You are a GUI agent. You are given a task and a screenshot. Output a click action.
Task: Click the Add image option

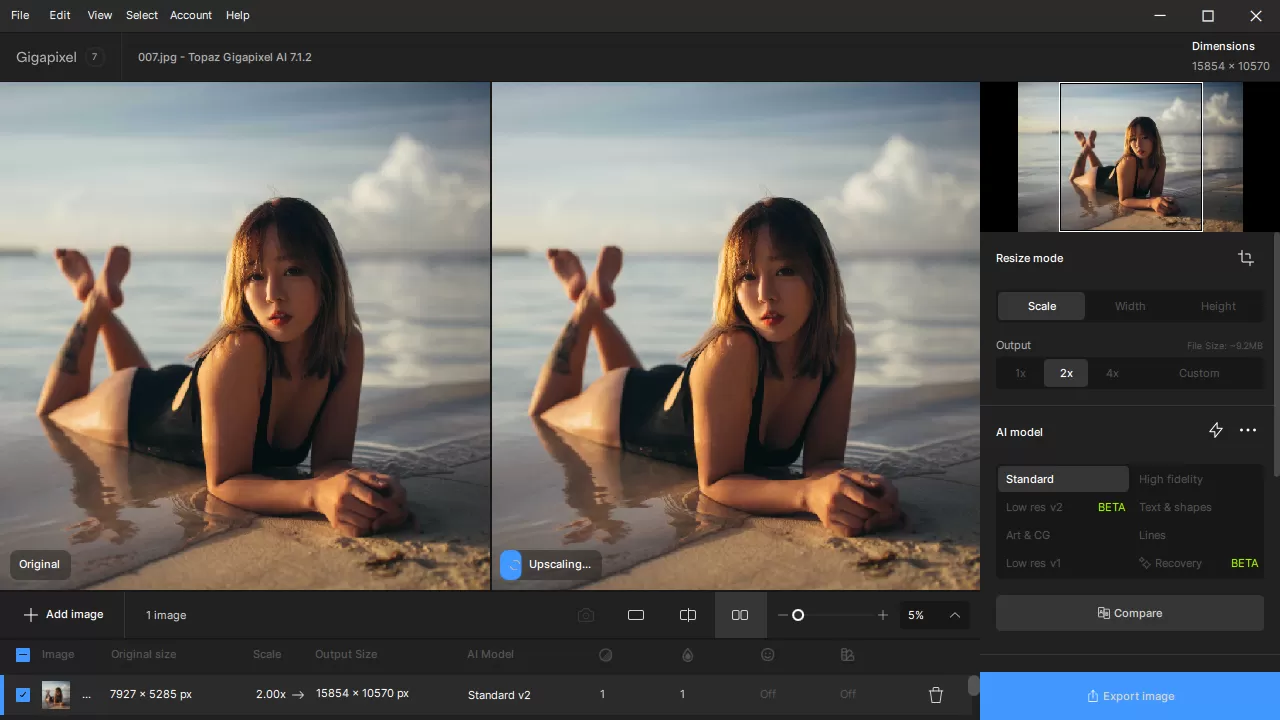(63, 614)
